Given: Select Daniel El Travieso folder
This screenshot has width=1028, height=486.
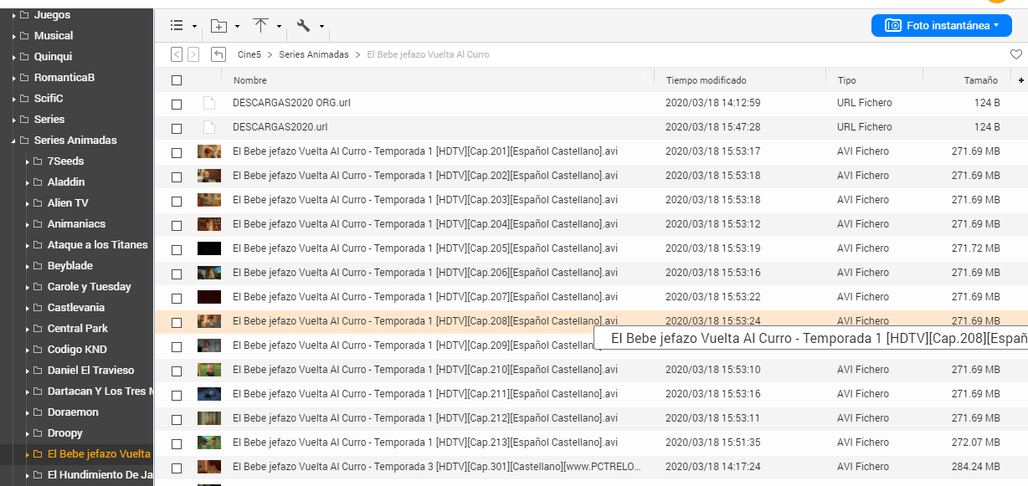Looking at the screenshot, I should click(90, 370).
